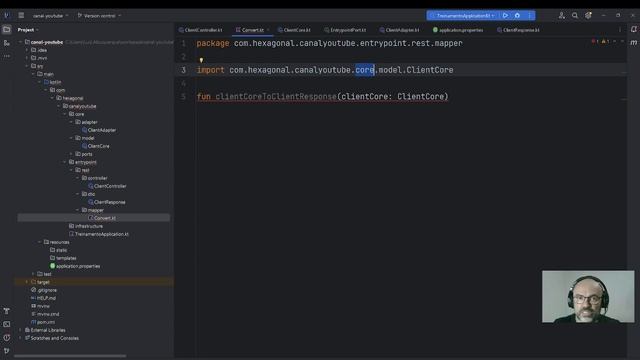This screenshot has width=640, height=360.
Task: Open the Terminal tool window
Action: point(7,324)
